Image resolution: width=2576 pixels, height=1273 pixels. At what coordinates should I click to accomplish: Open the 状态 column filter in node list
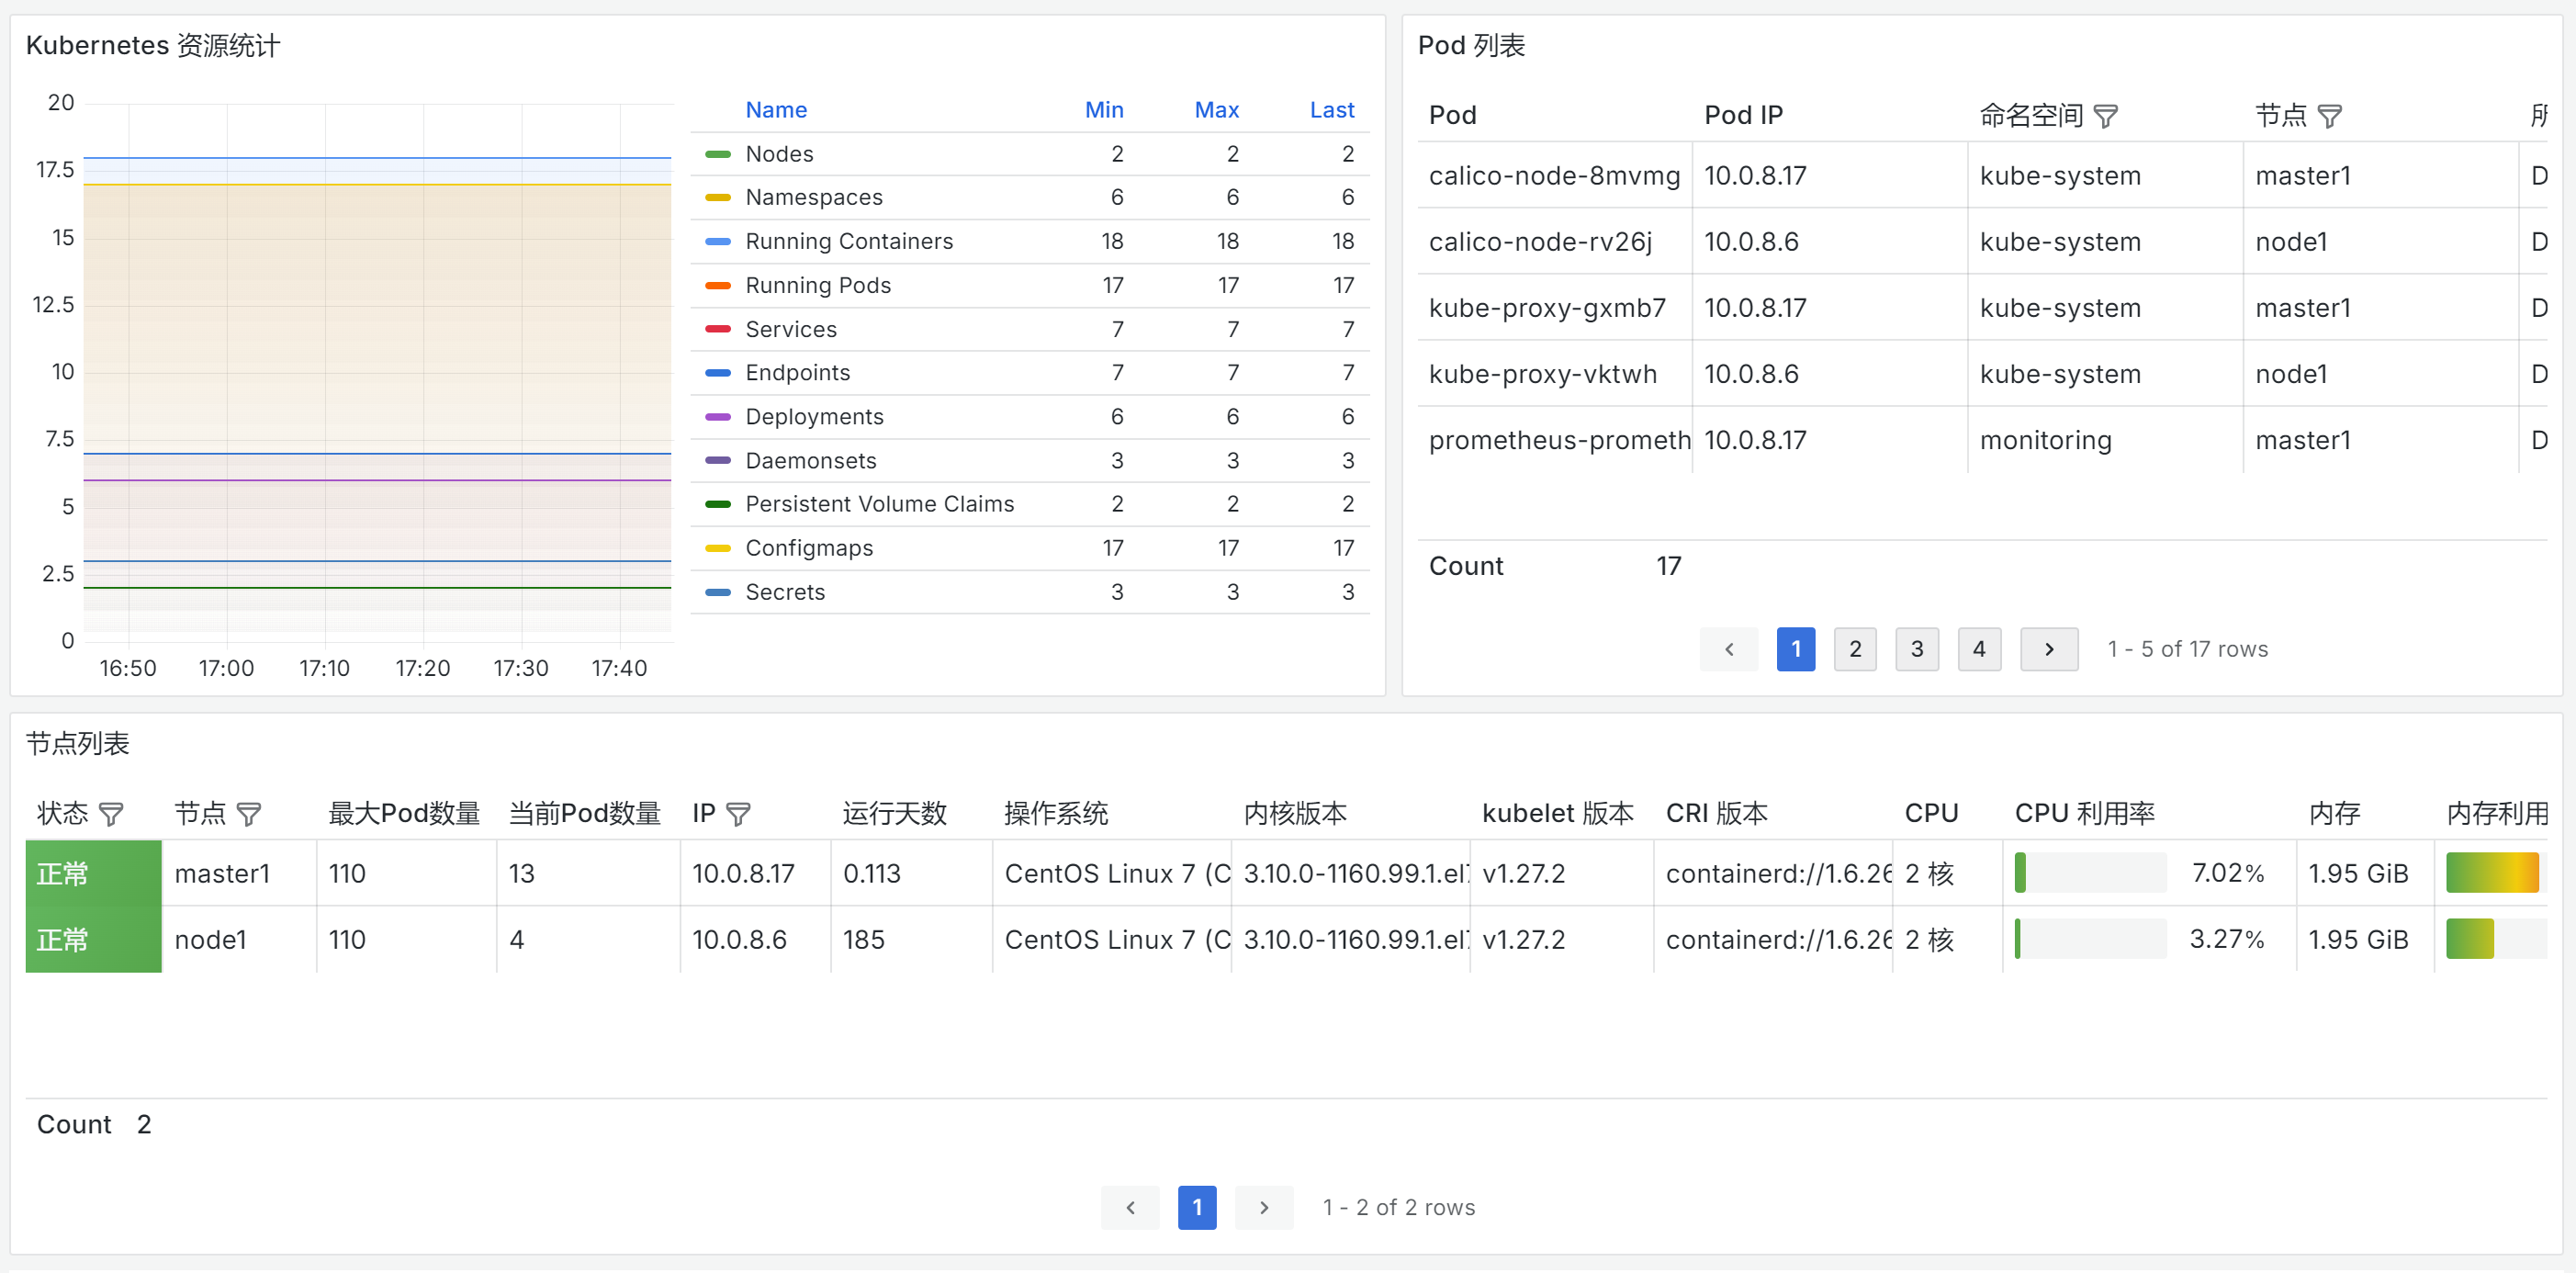click(111, 814)
